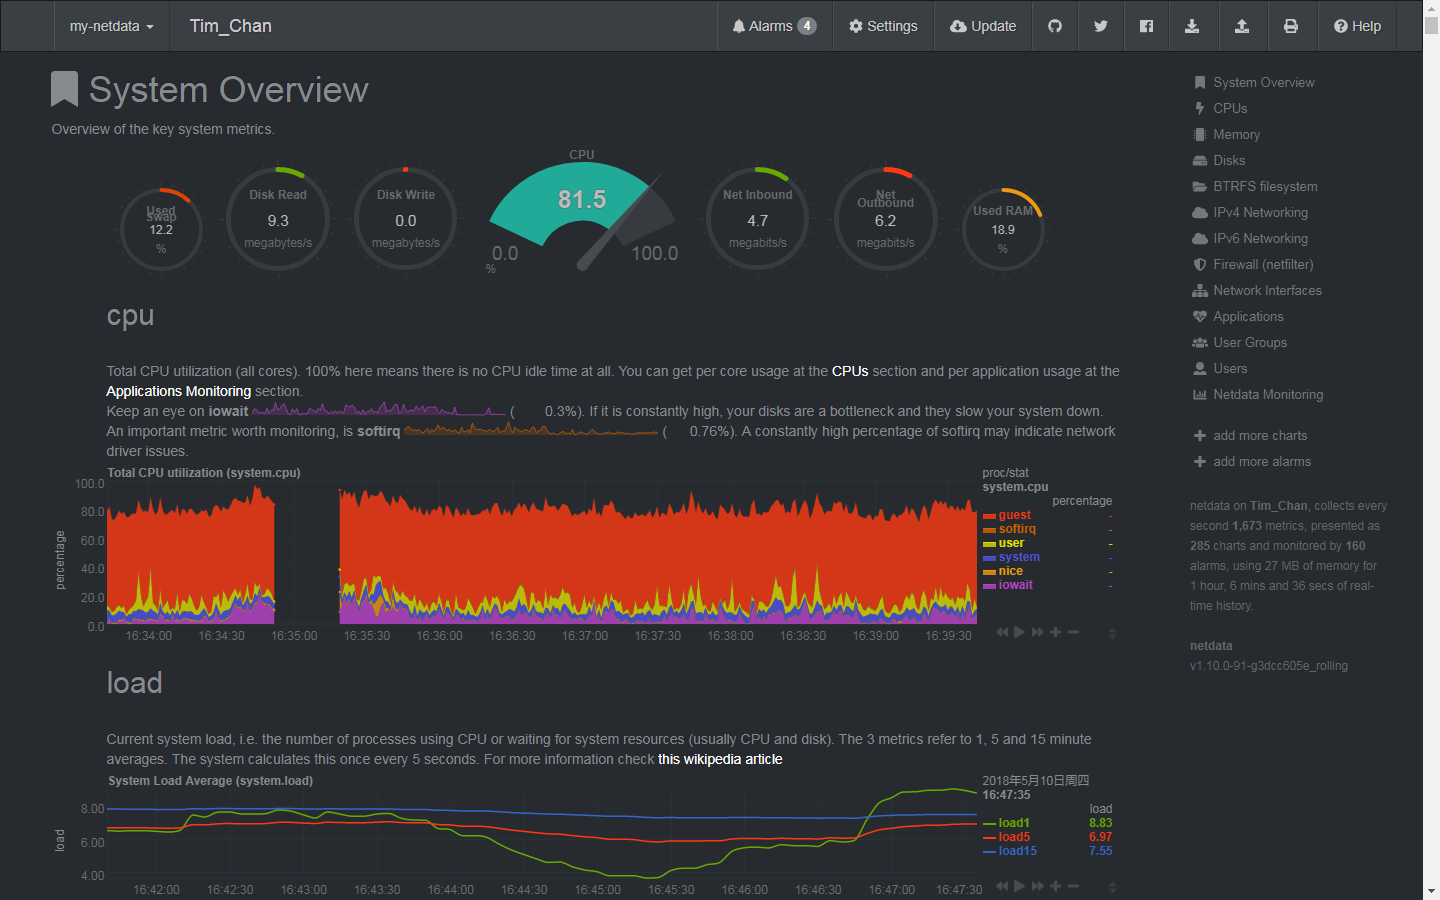Jump to BTRFS filesystem section

click(x=1265, y=186)
